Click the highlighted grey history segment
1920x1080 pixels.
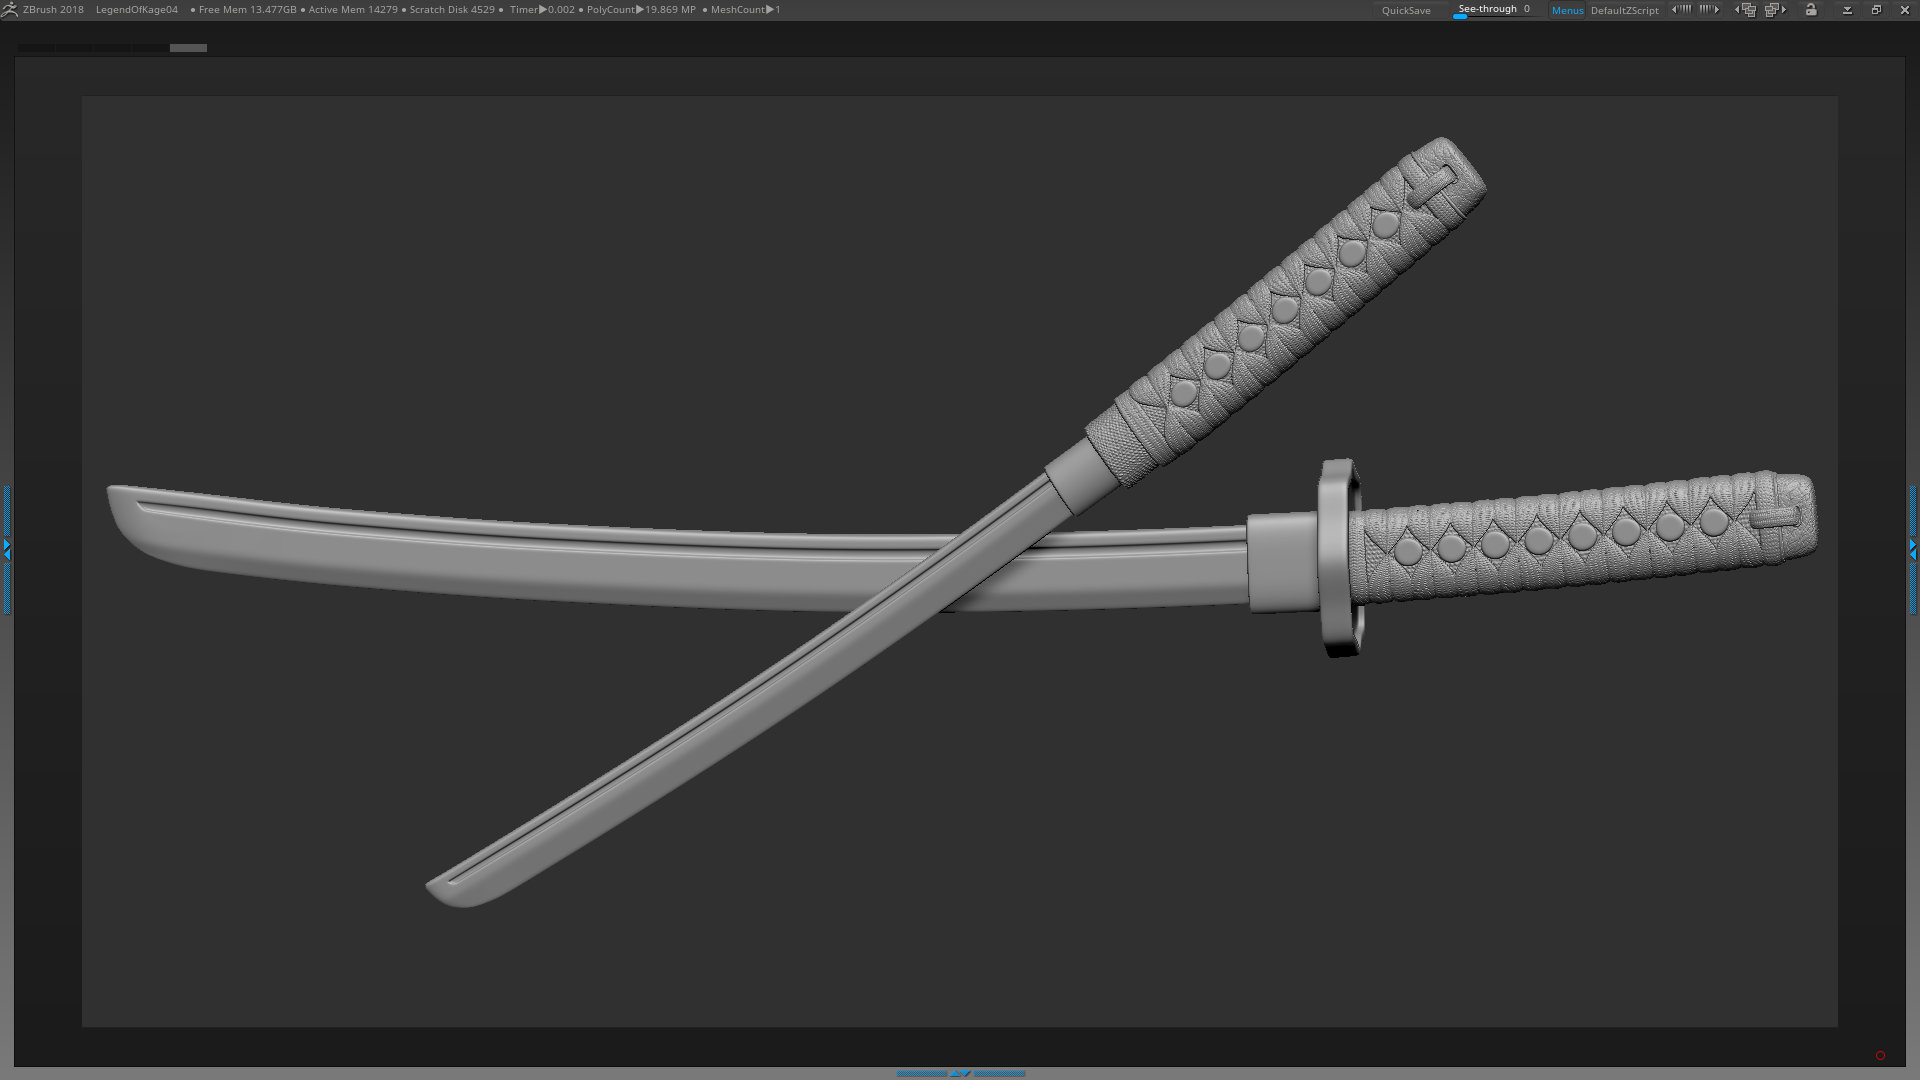[x=188, y=48]
